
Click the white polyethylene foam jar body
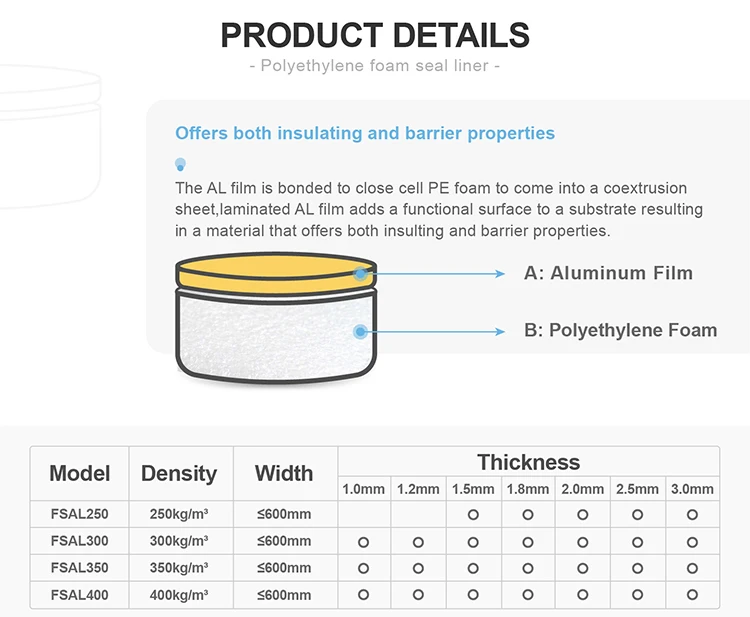[276, 333]
